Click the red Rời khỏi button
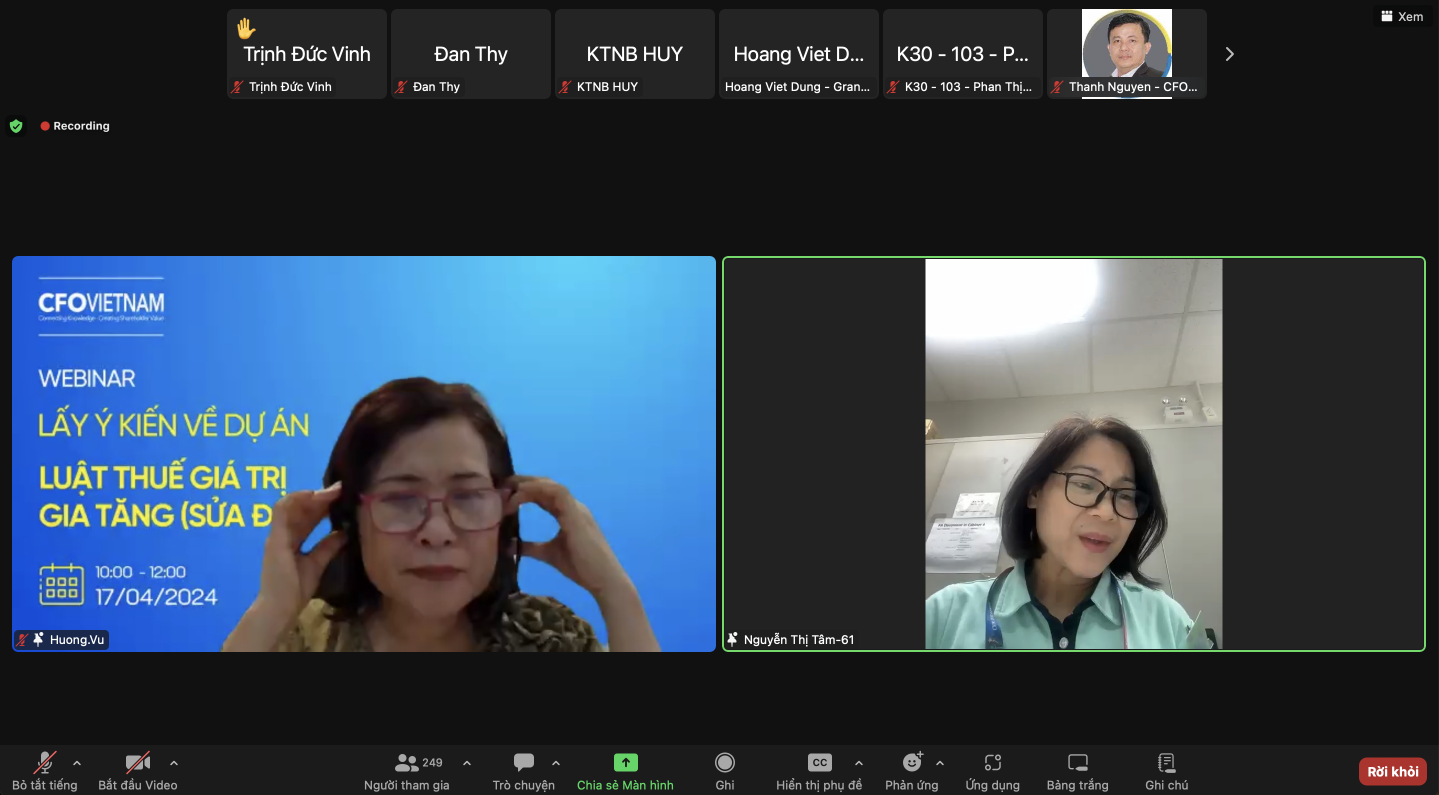The width and height of the screenshot is (1439, 795). pyautogui.click(x=1392, y=771)
